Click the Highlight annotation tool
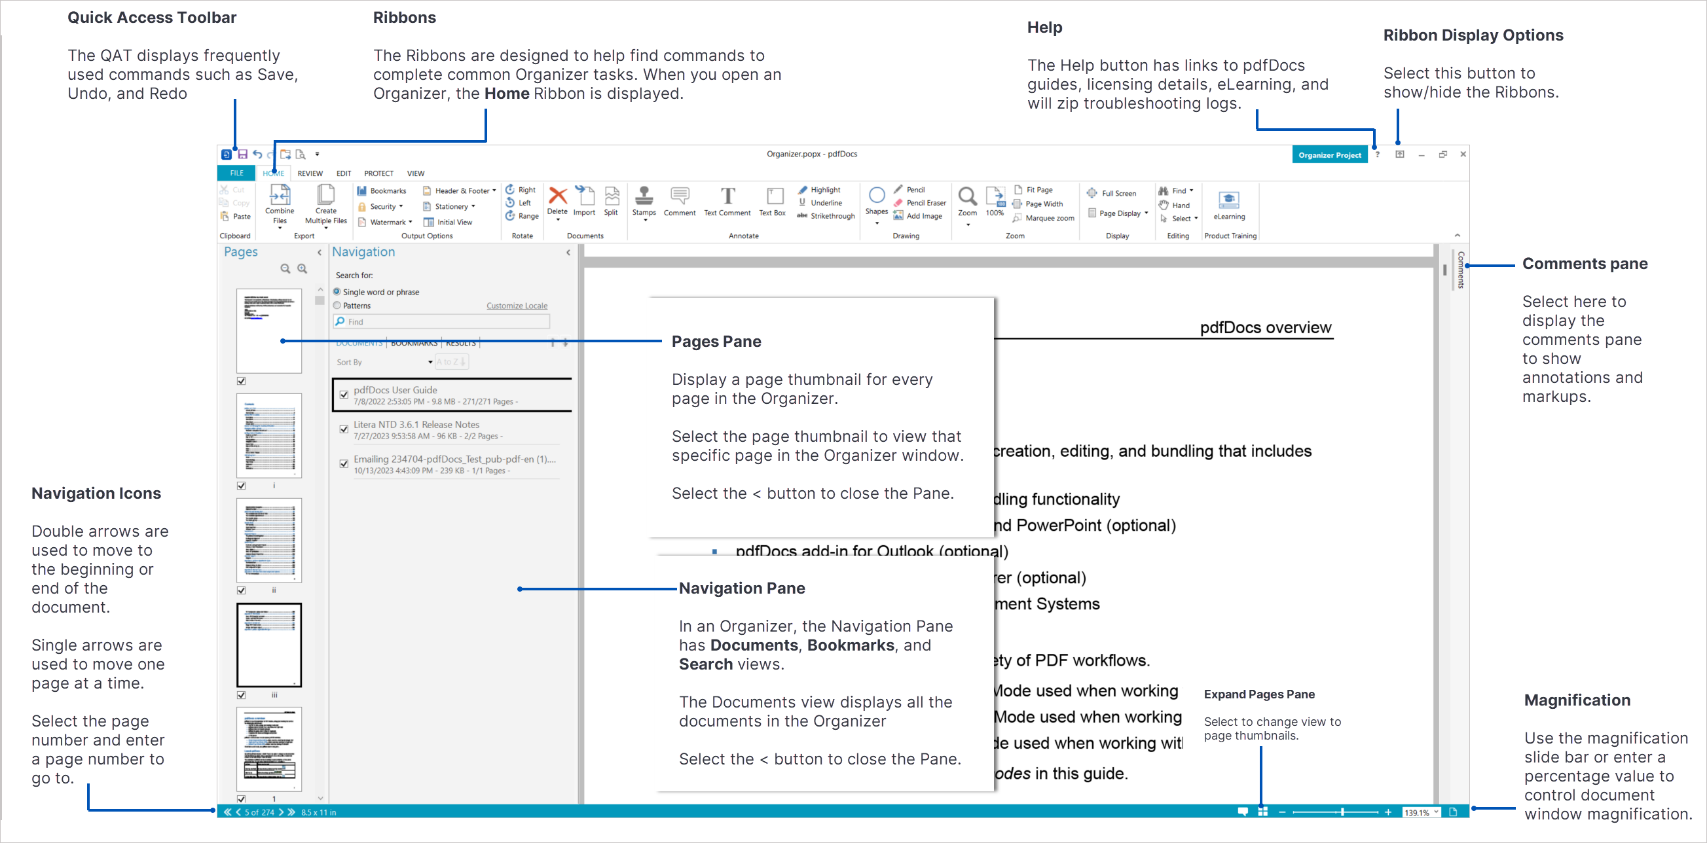The image size is (1707, 843). (820, 190)
